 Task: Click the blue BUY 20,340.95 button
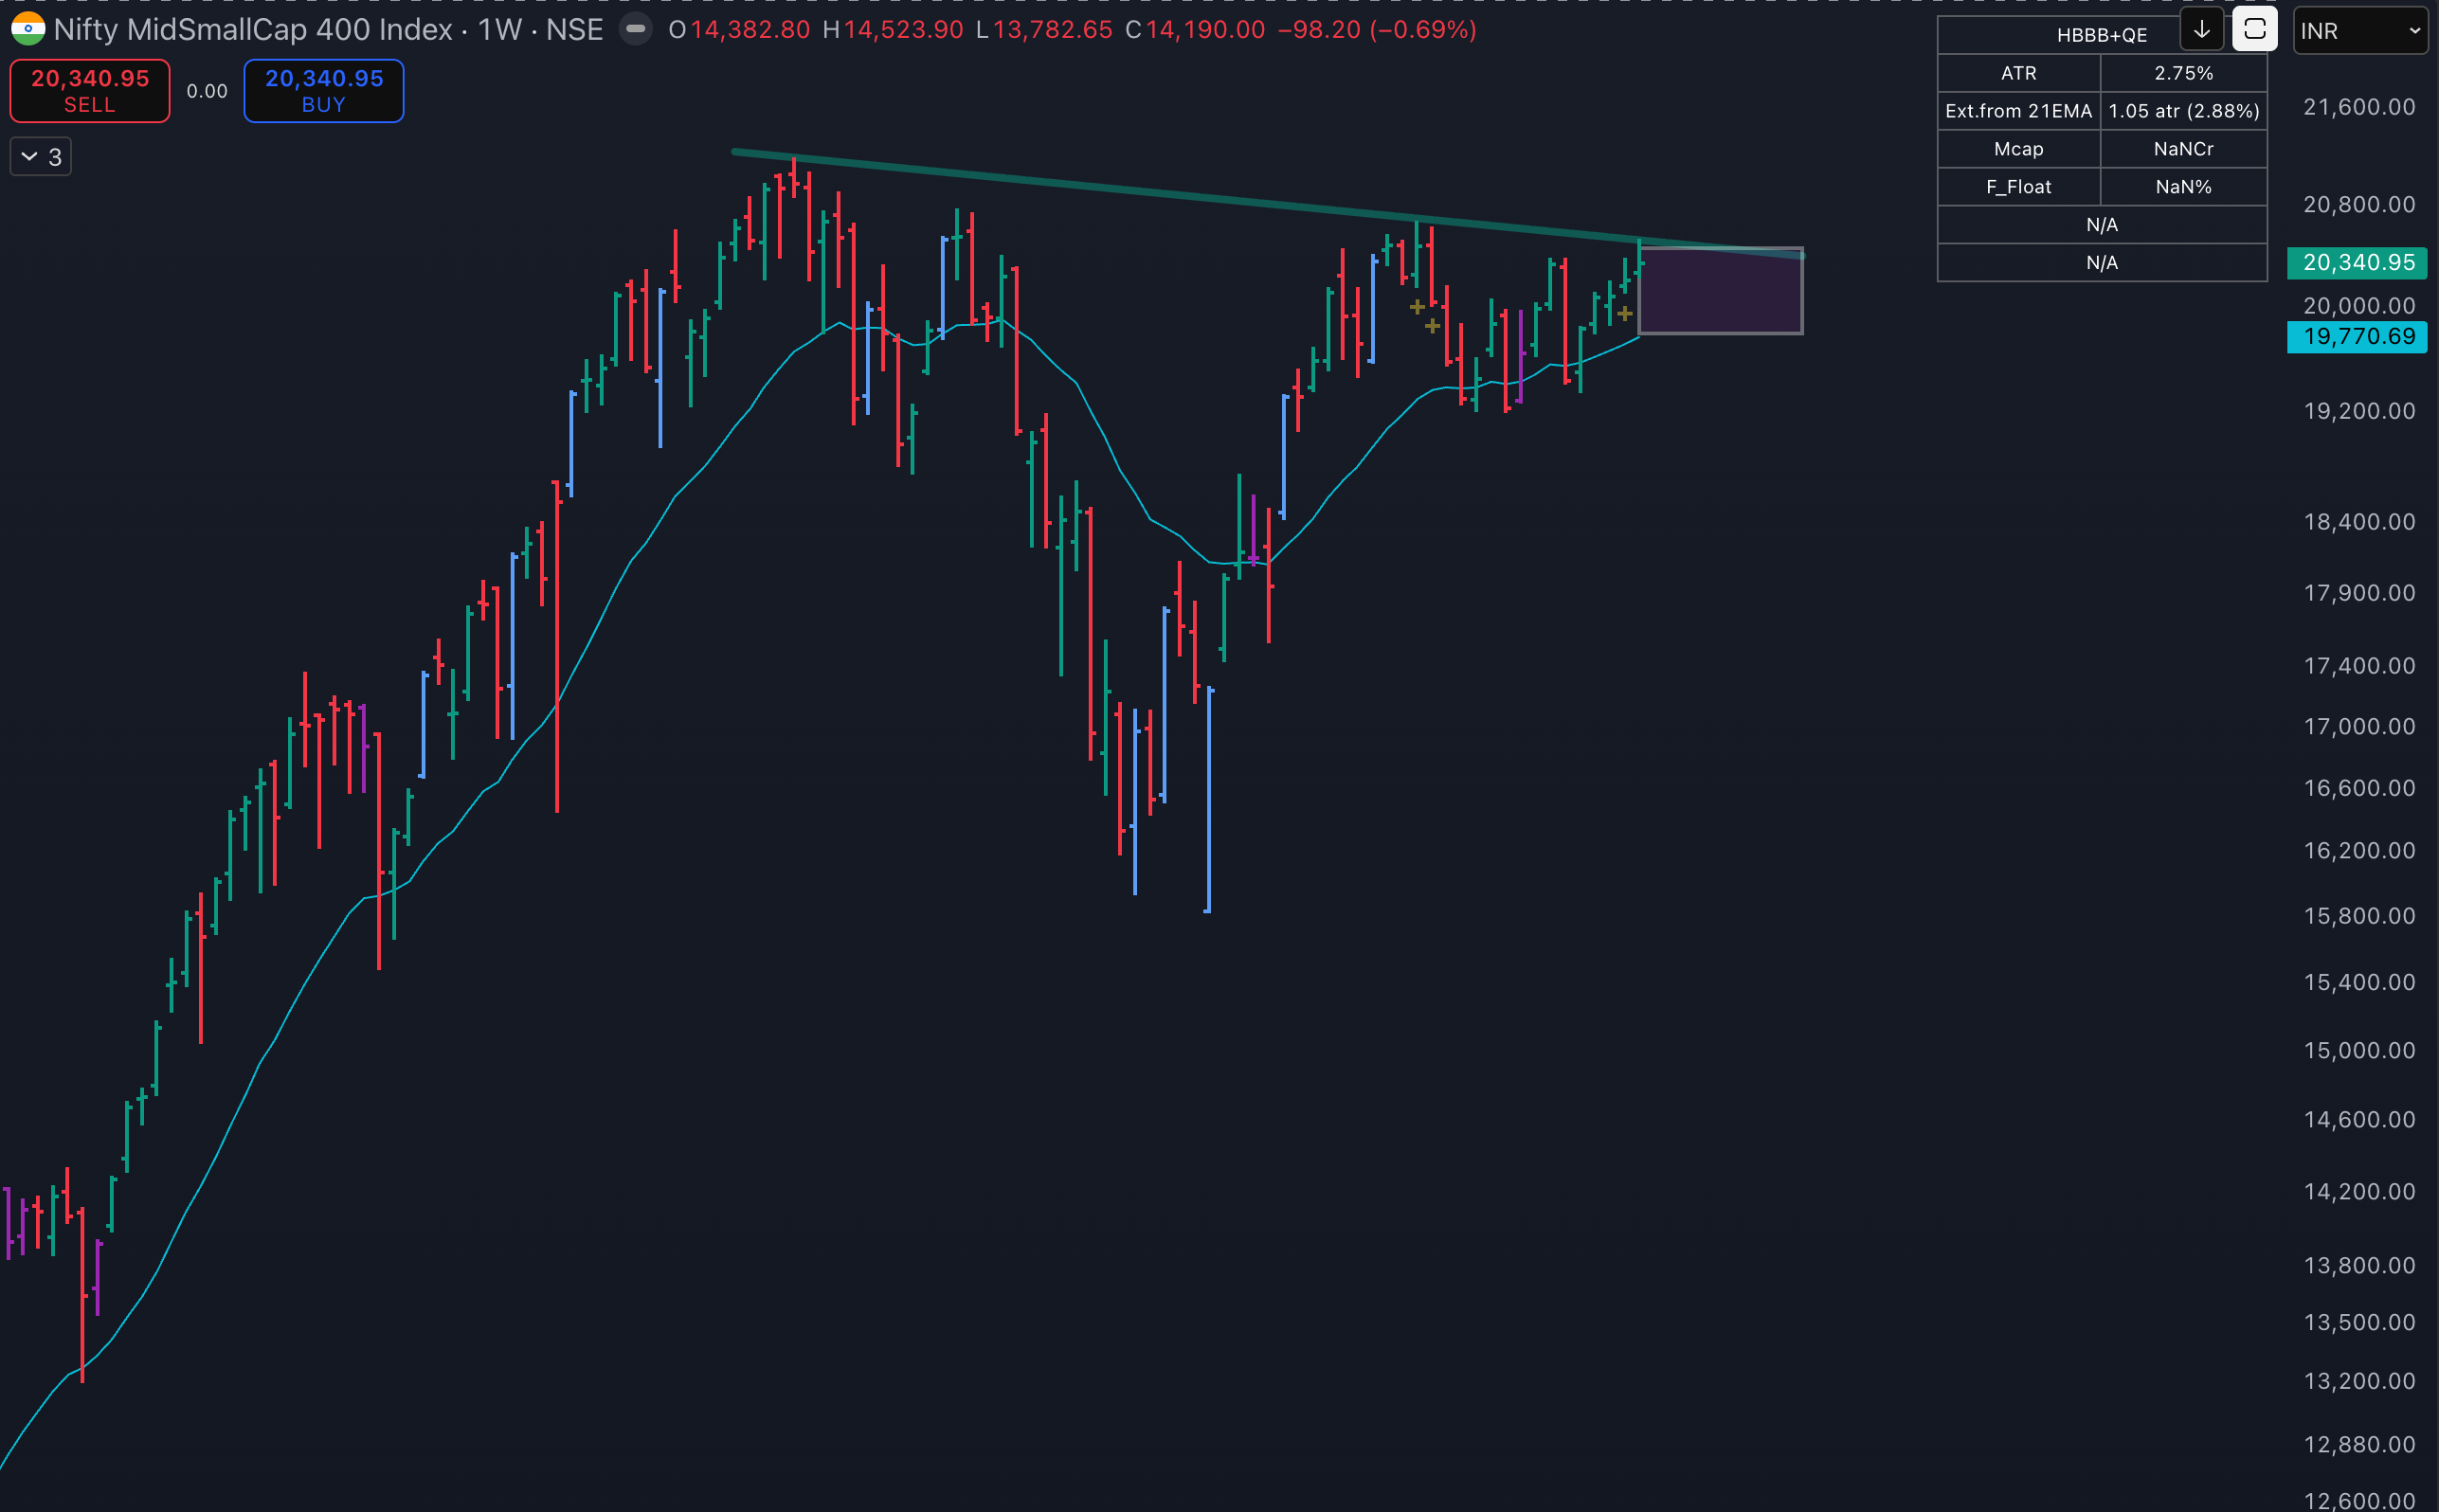point(324,91)
